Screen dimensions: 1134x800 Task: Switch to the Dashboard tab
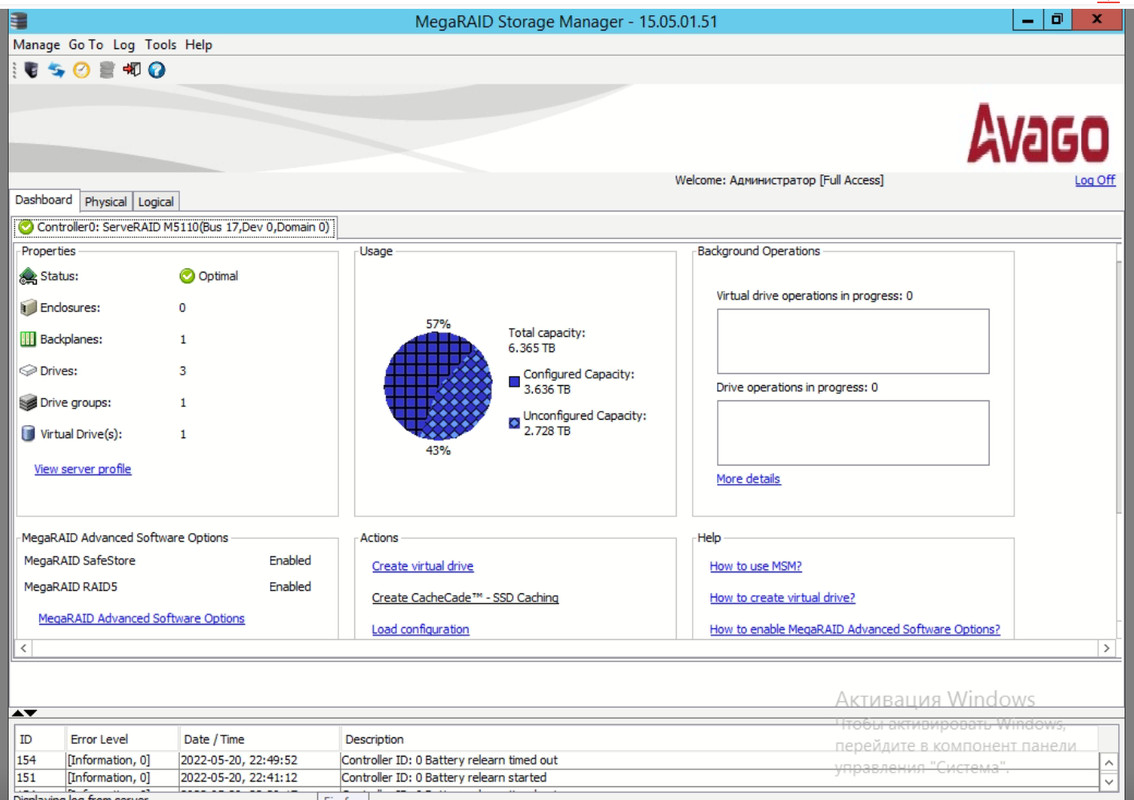coord(44,200)
